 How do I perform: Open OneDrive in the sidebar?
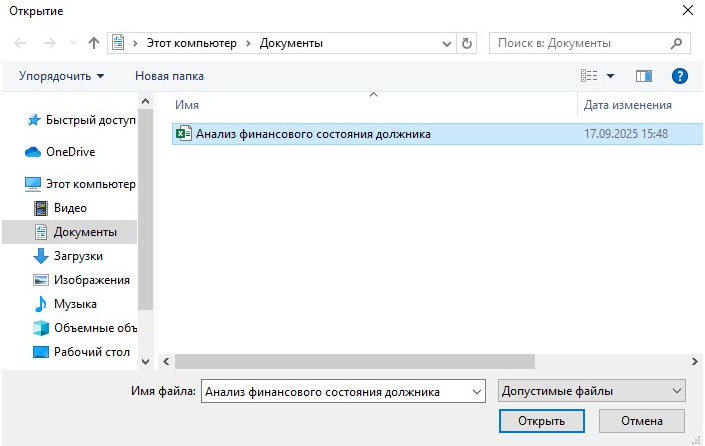[68, 152]
